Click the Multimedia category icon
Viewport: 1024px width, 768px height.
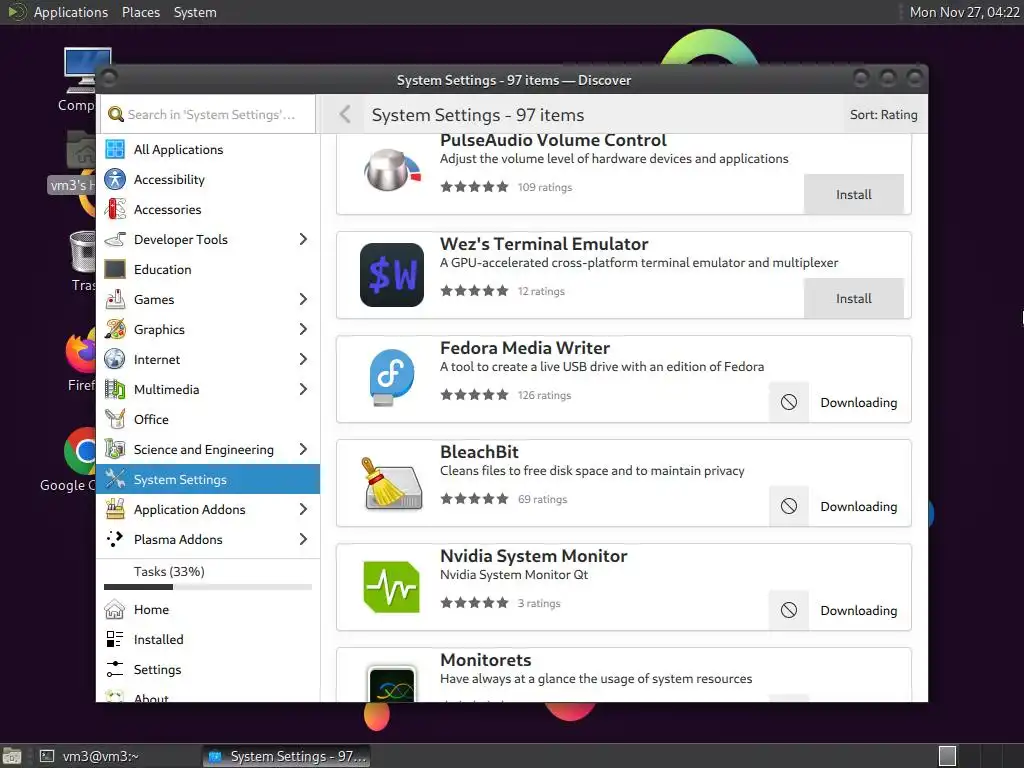coord(115,390)
